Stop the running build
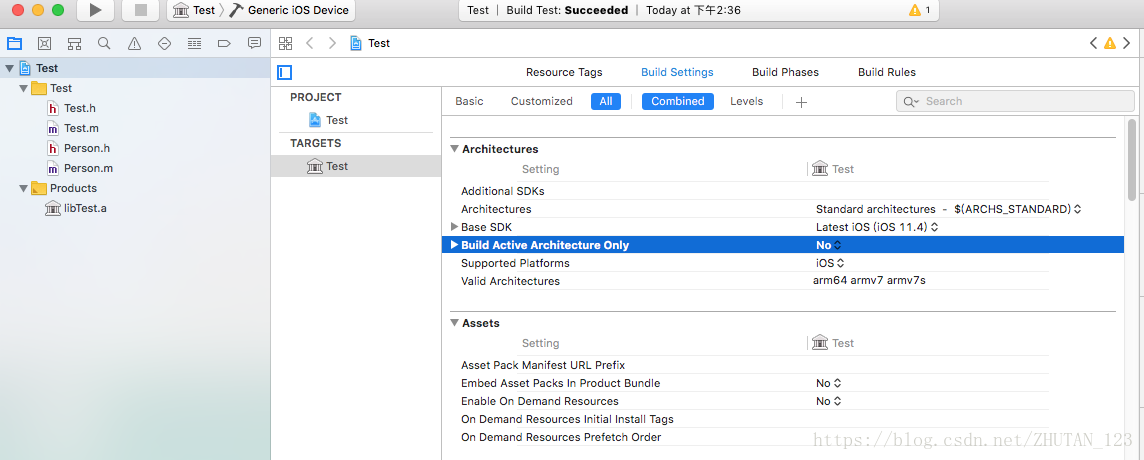This screenshot has height=460, width=1144. [x=141, y=10]
